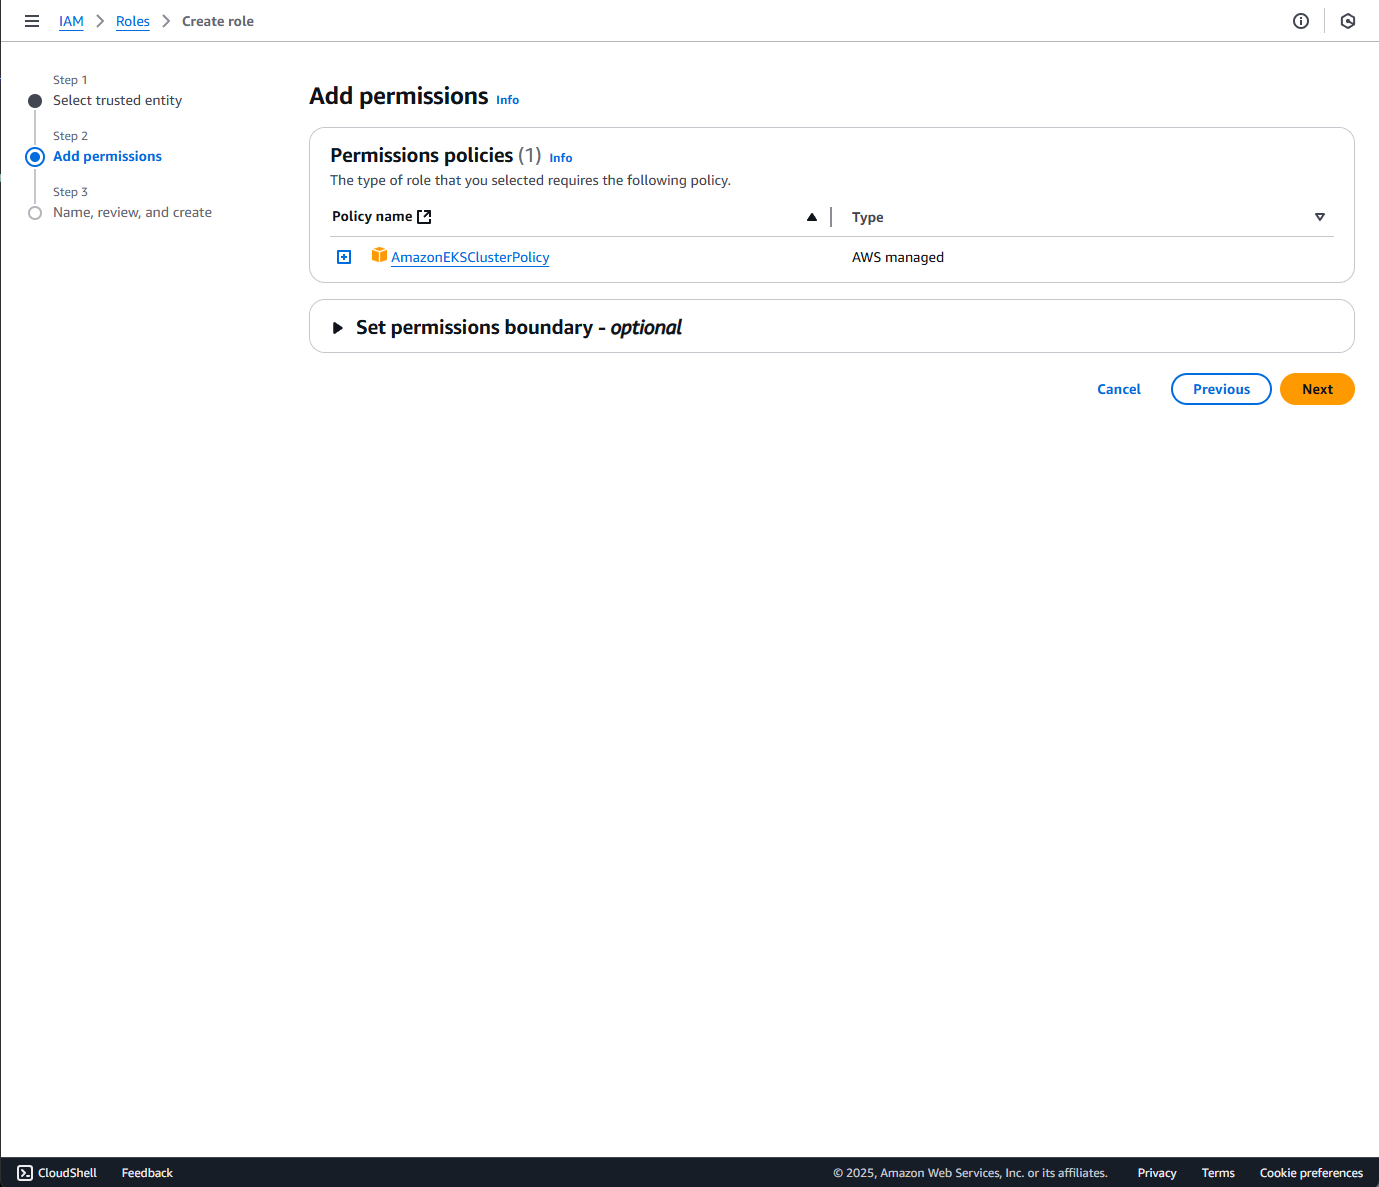This screenshot has width=1379, height=1187.
Task: Go to Roles breadcrumb
Action: pos(133,21)
